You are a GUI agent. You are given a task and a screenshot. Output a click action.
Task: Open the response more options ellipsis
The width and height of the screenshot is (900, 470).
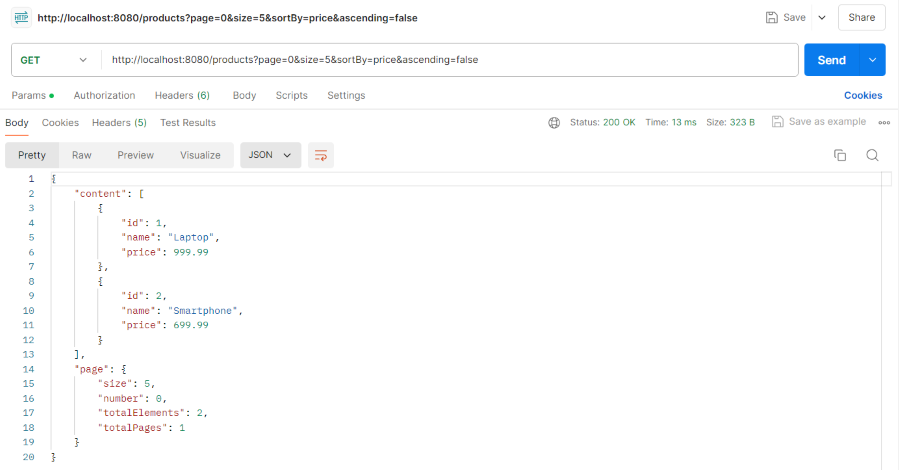884,122
